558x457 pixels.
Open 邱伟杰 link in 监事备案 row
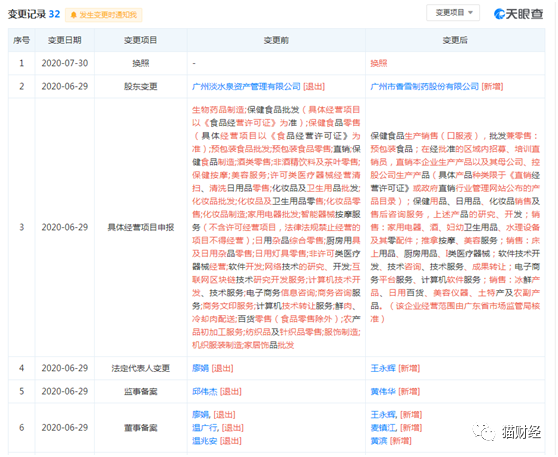[x=205, y=392]
